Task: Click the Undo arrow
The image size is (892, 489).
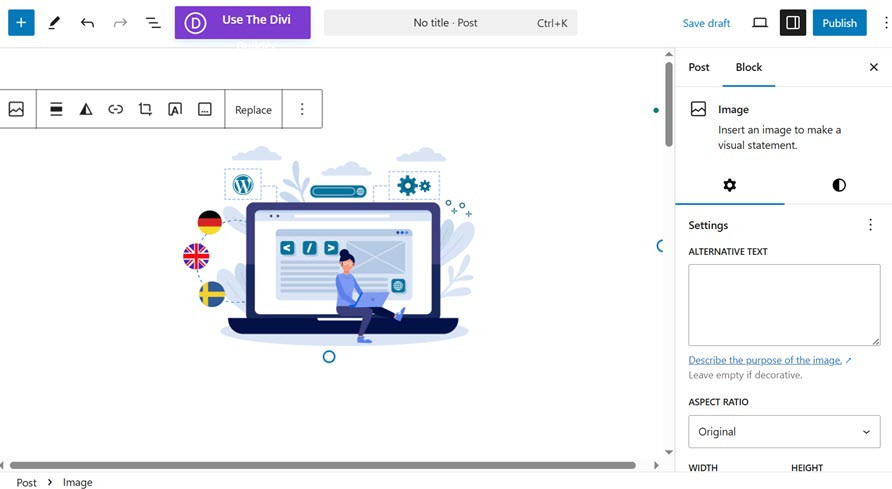Action: pos(87,23)
